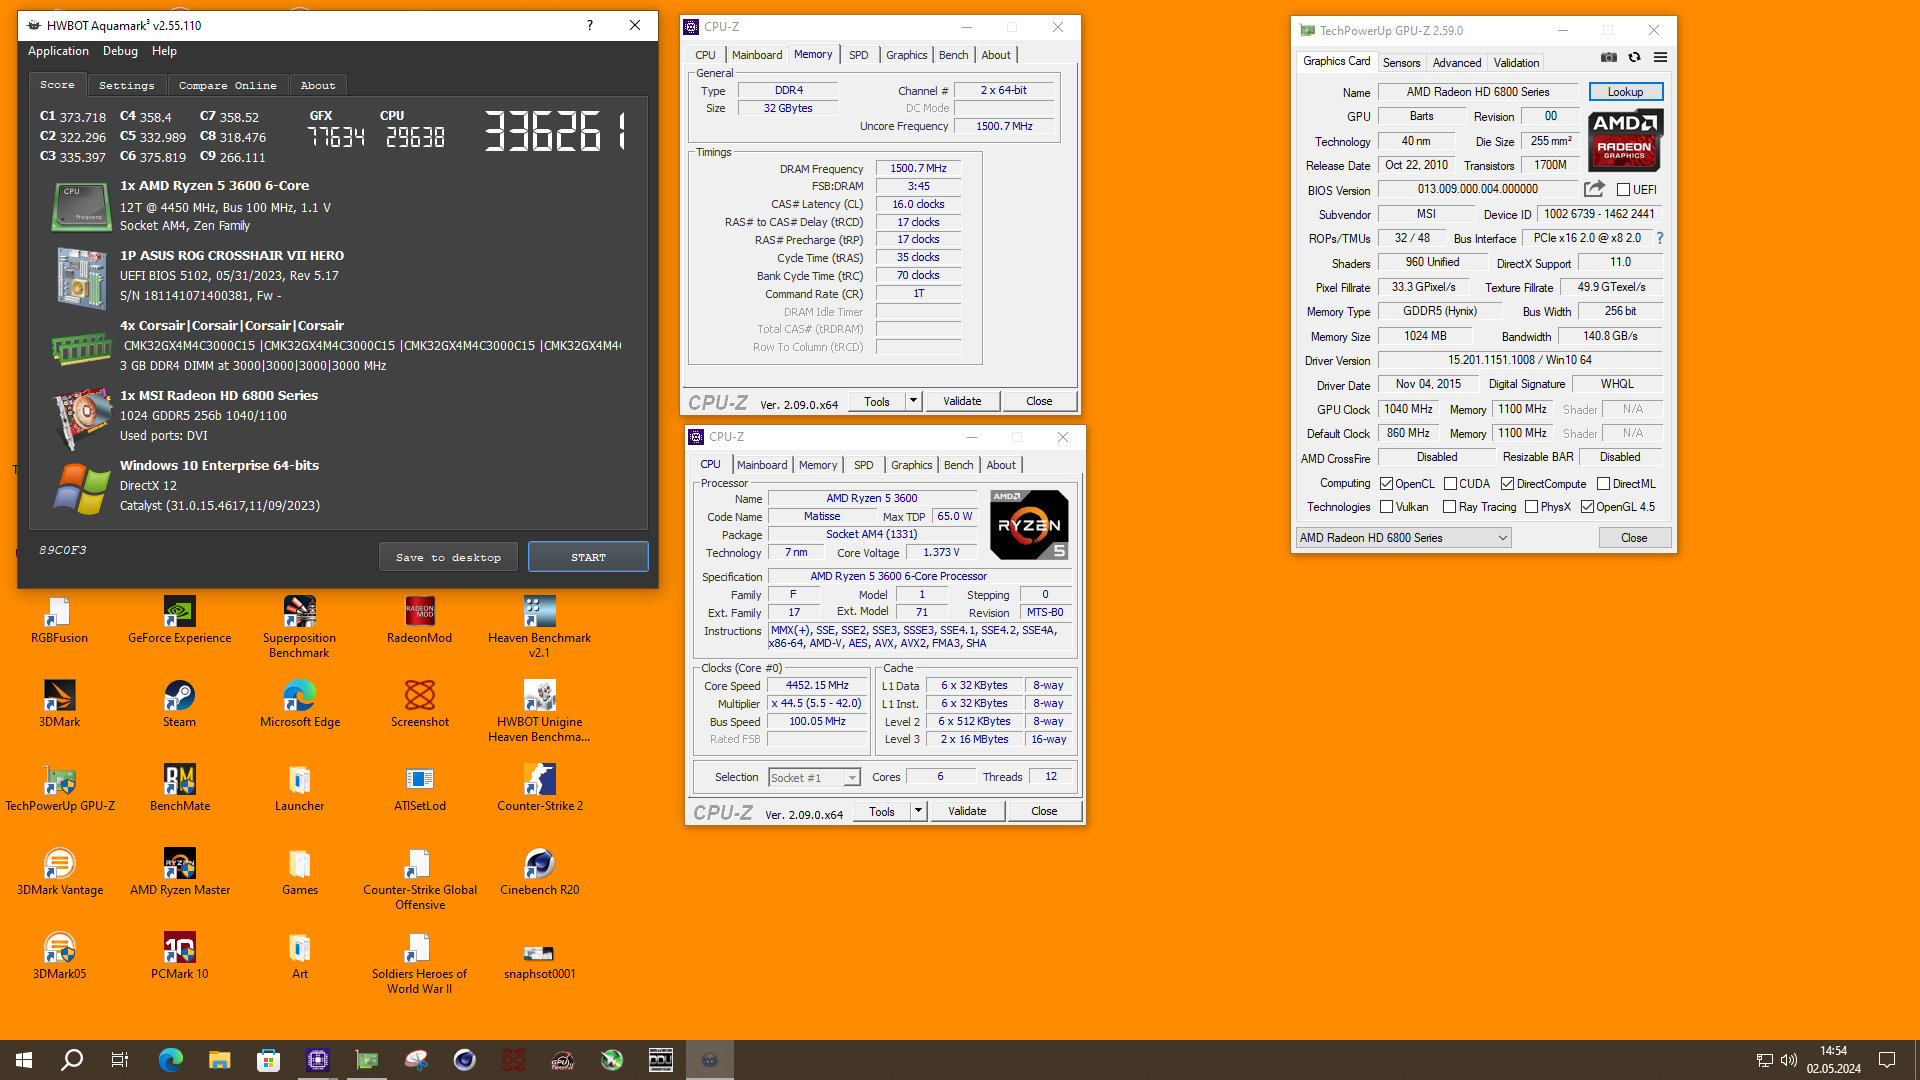Click BIOS Version share/export icon in GPU-Z
The width and height of the screenshot is (1920, 1080).
pos(1594,189)
